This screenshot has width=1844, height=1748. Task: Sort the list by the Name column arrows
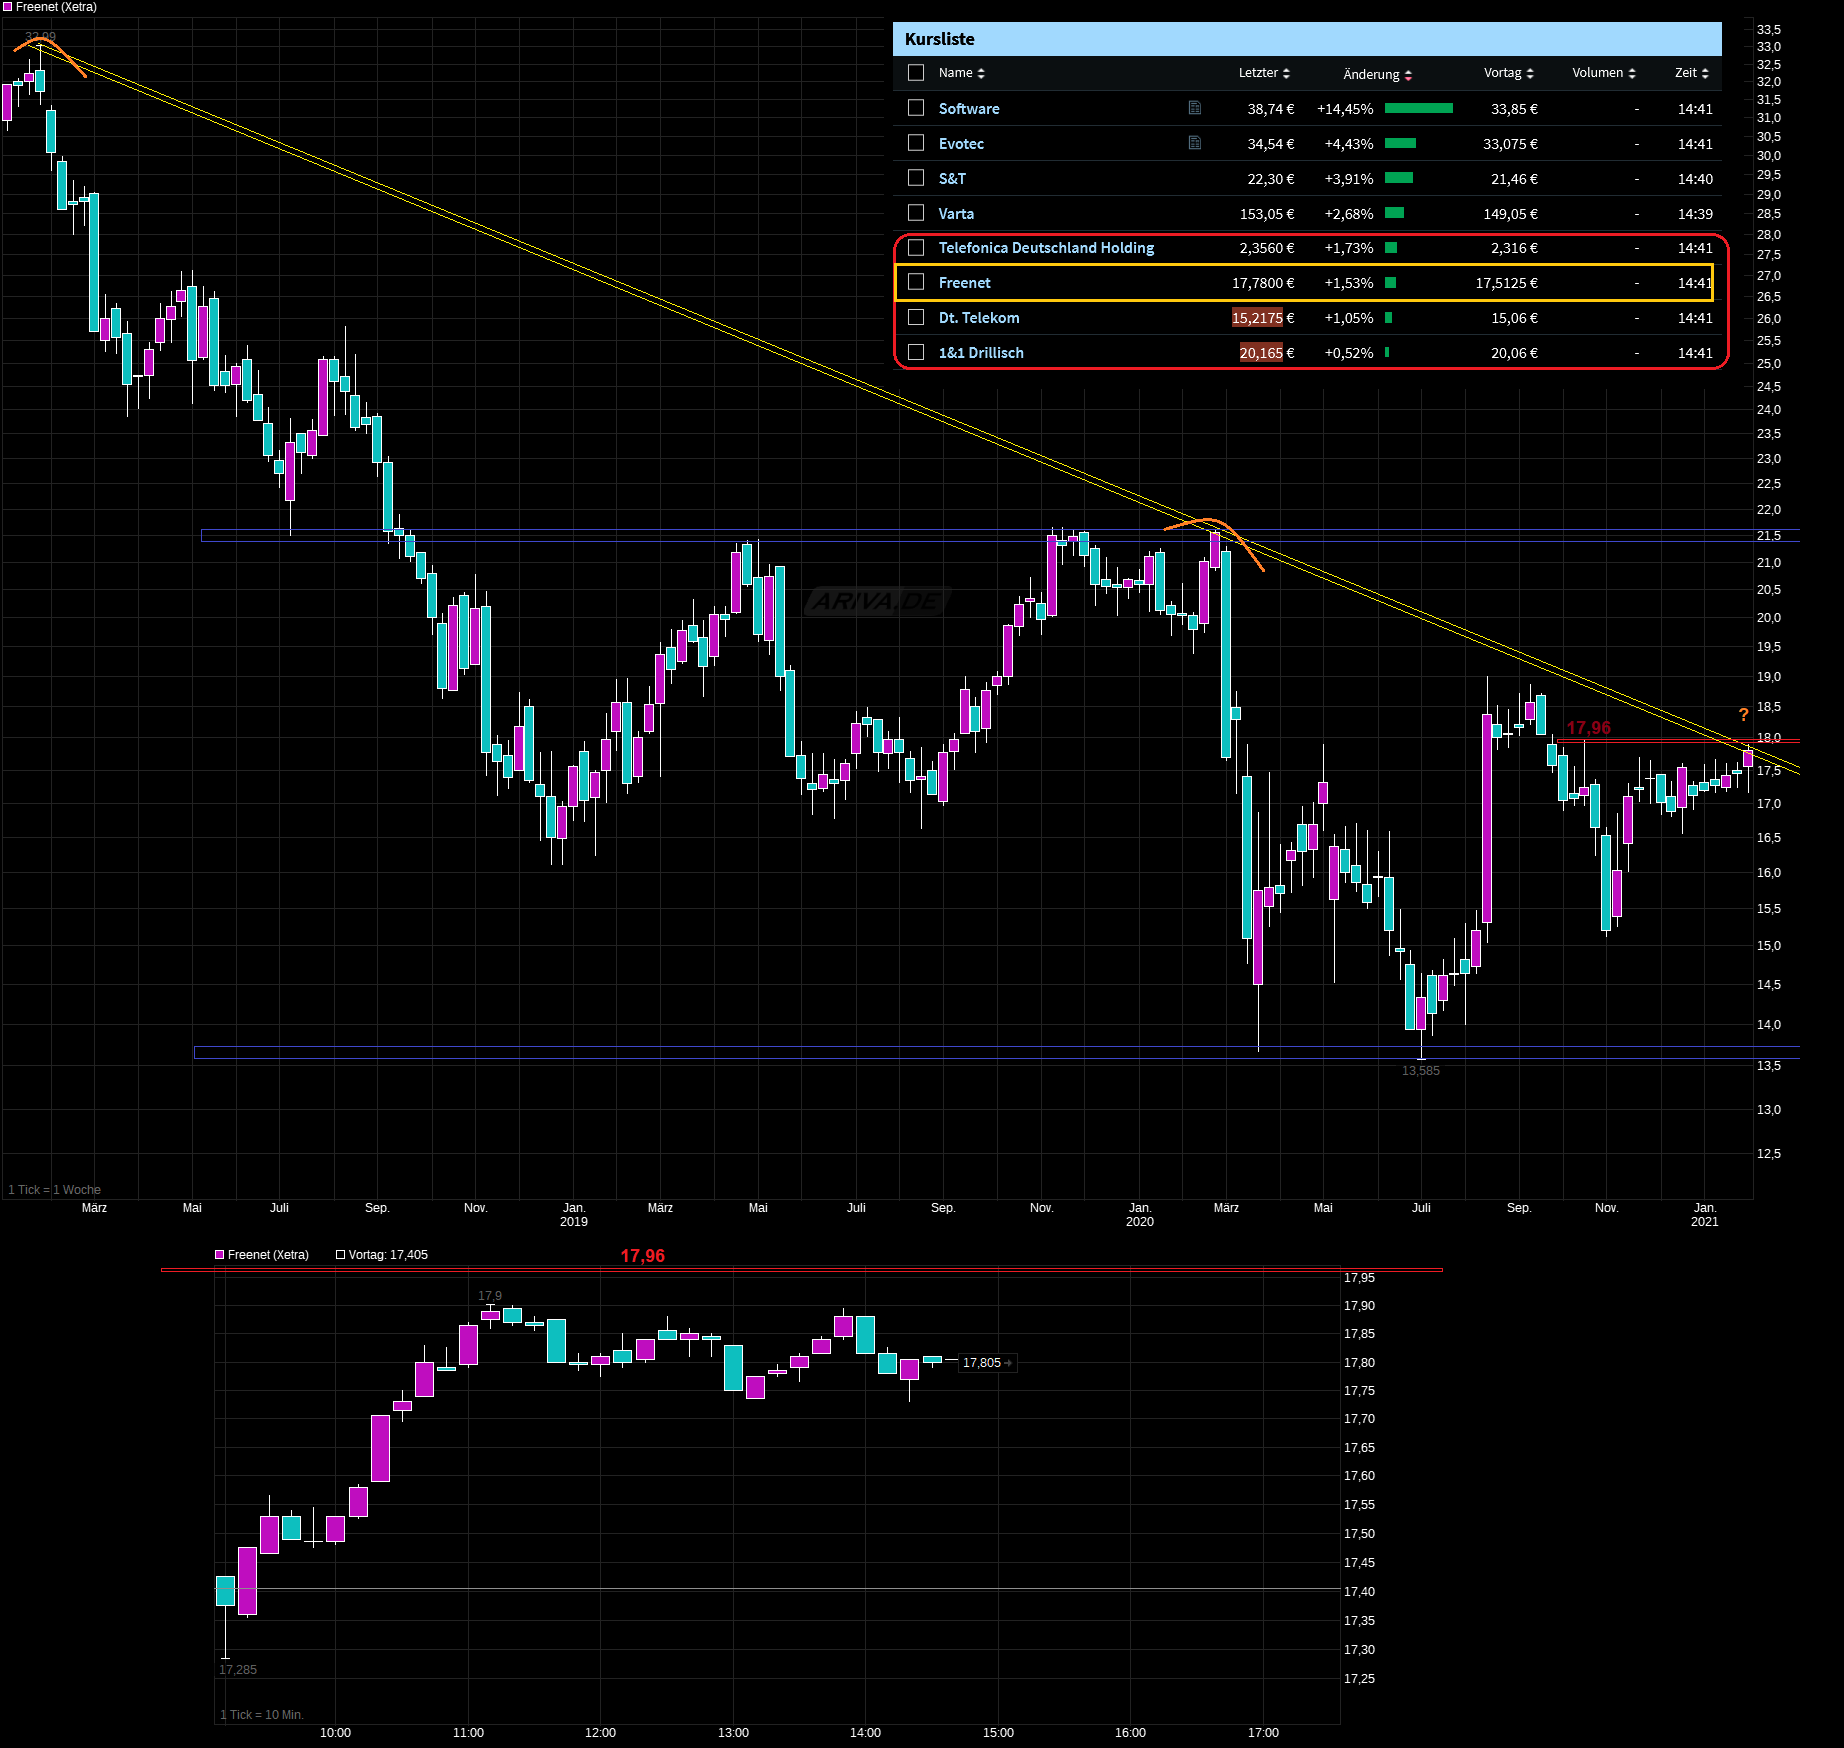tap(981, 73)
